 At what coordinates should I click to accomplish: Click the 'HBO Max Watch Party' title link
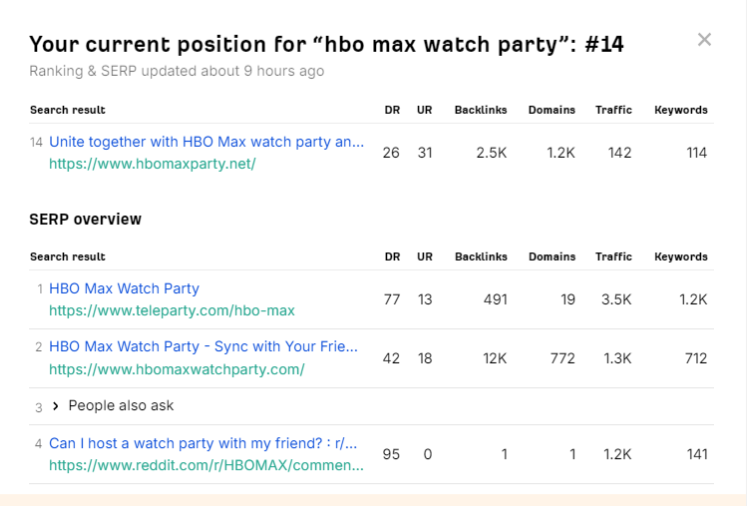click(x=124, y=288)
